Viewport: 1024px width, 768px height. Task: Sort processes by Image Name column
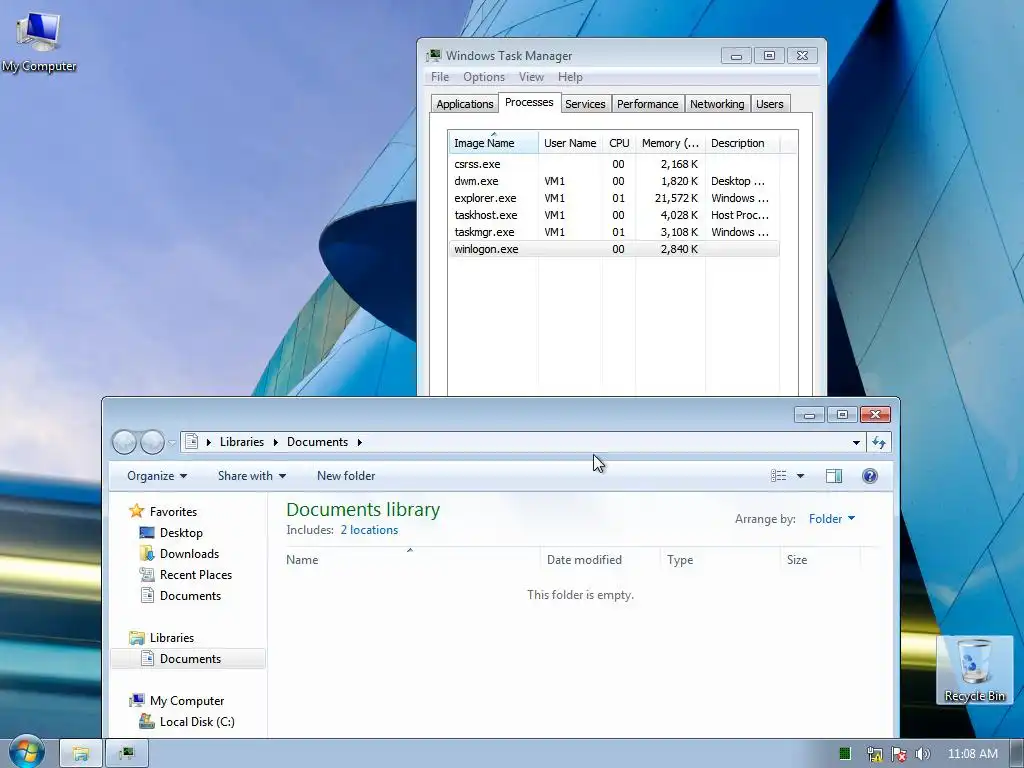coord(494,143)
